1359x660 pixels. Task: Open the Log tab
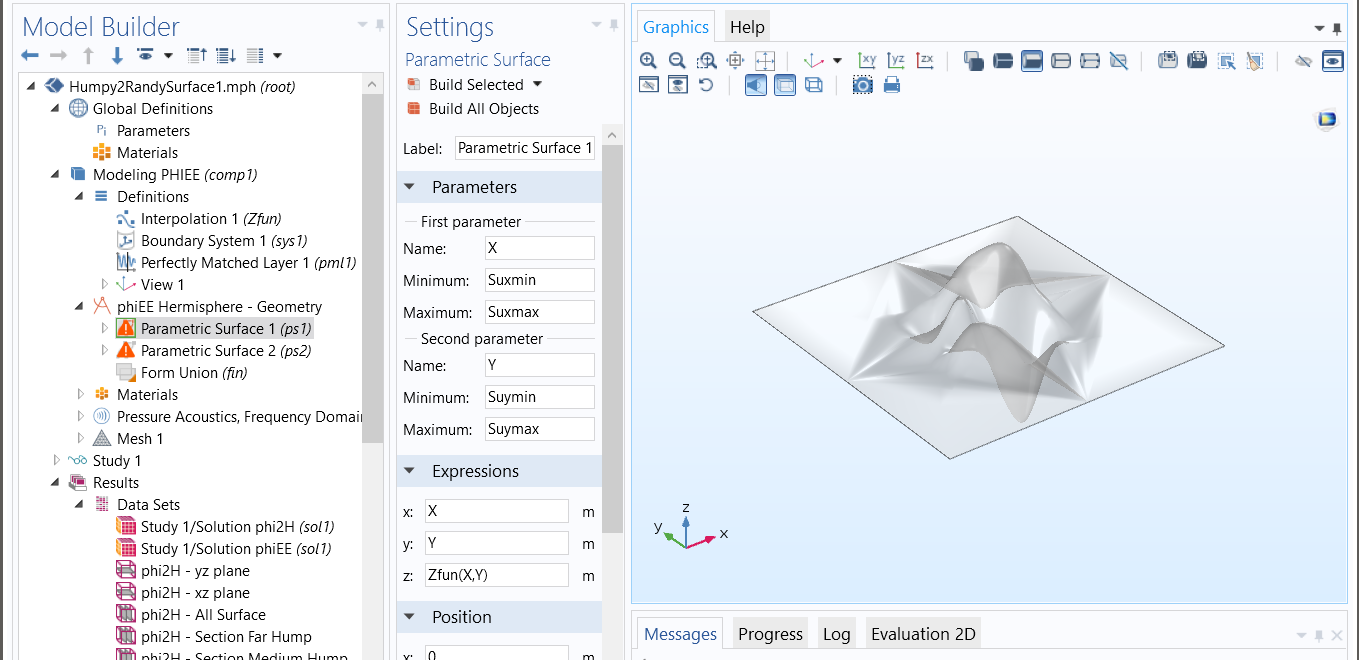[x=836, y=634]
